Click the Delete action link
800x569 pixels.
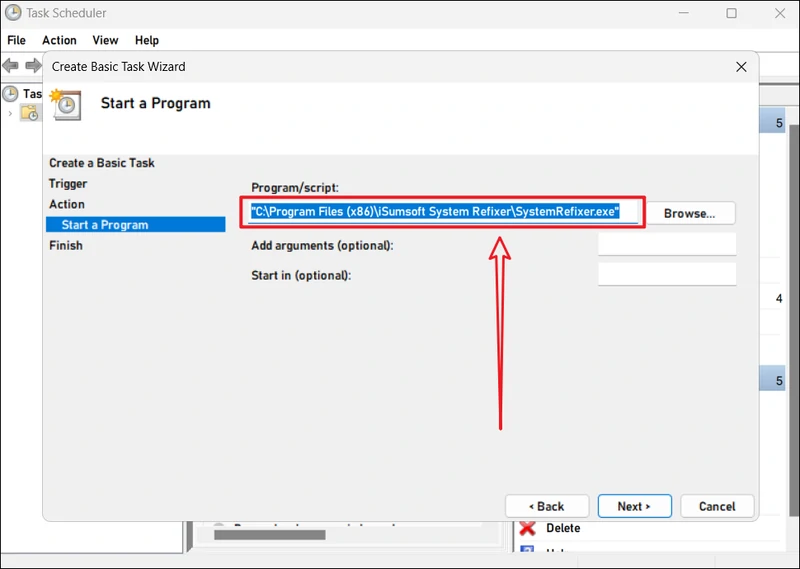563,528
